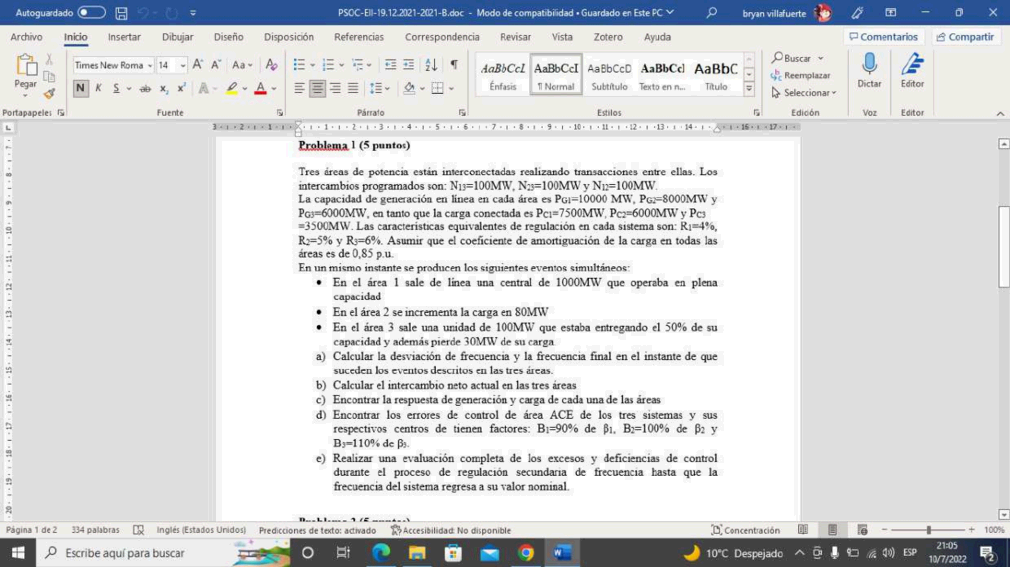This screenshot has height=567, width=1010.
Task: Click the Compartir button
Action: (964, 37)
